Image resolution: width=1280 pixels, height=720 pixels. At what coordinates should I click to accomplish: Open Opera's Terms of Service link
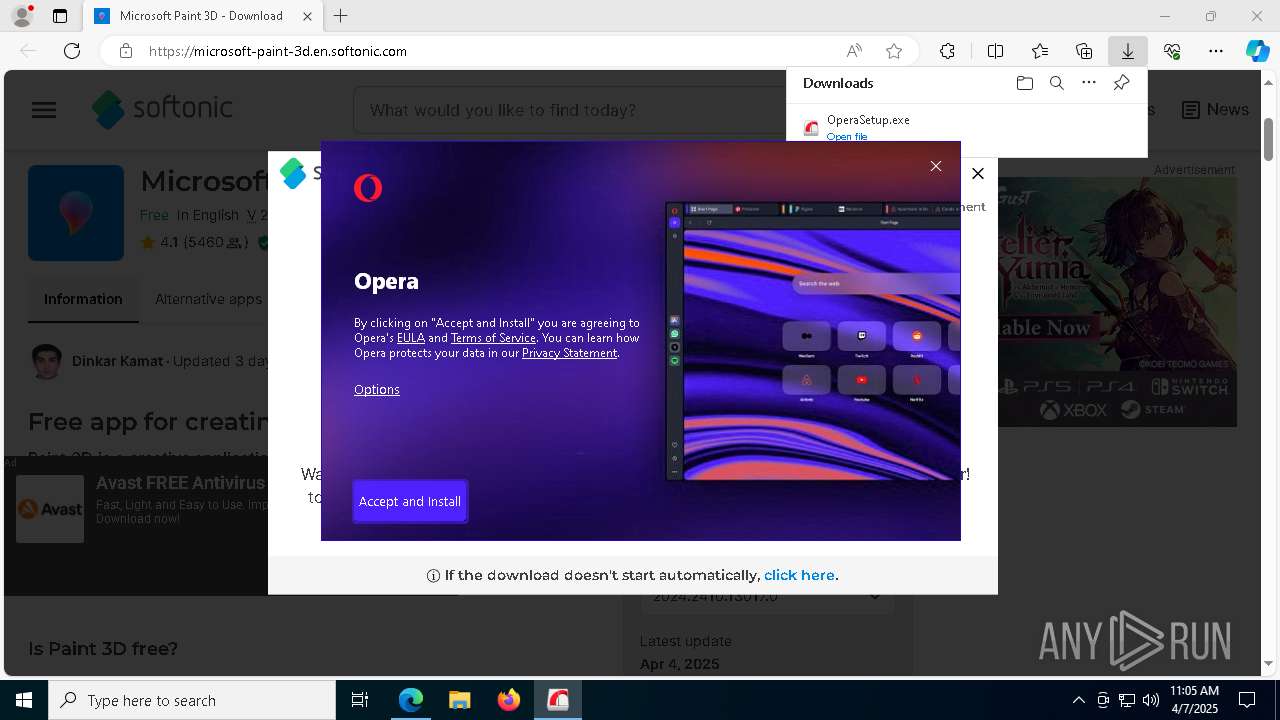tap(493, 338)
